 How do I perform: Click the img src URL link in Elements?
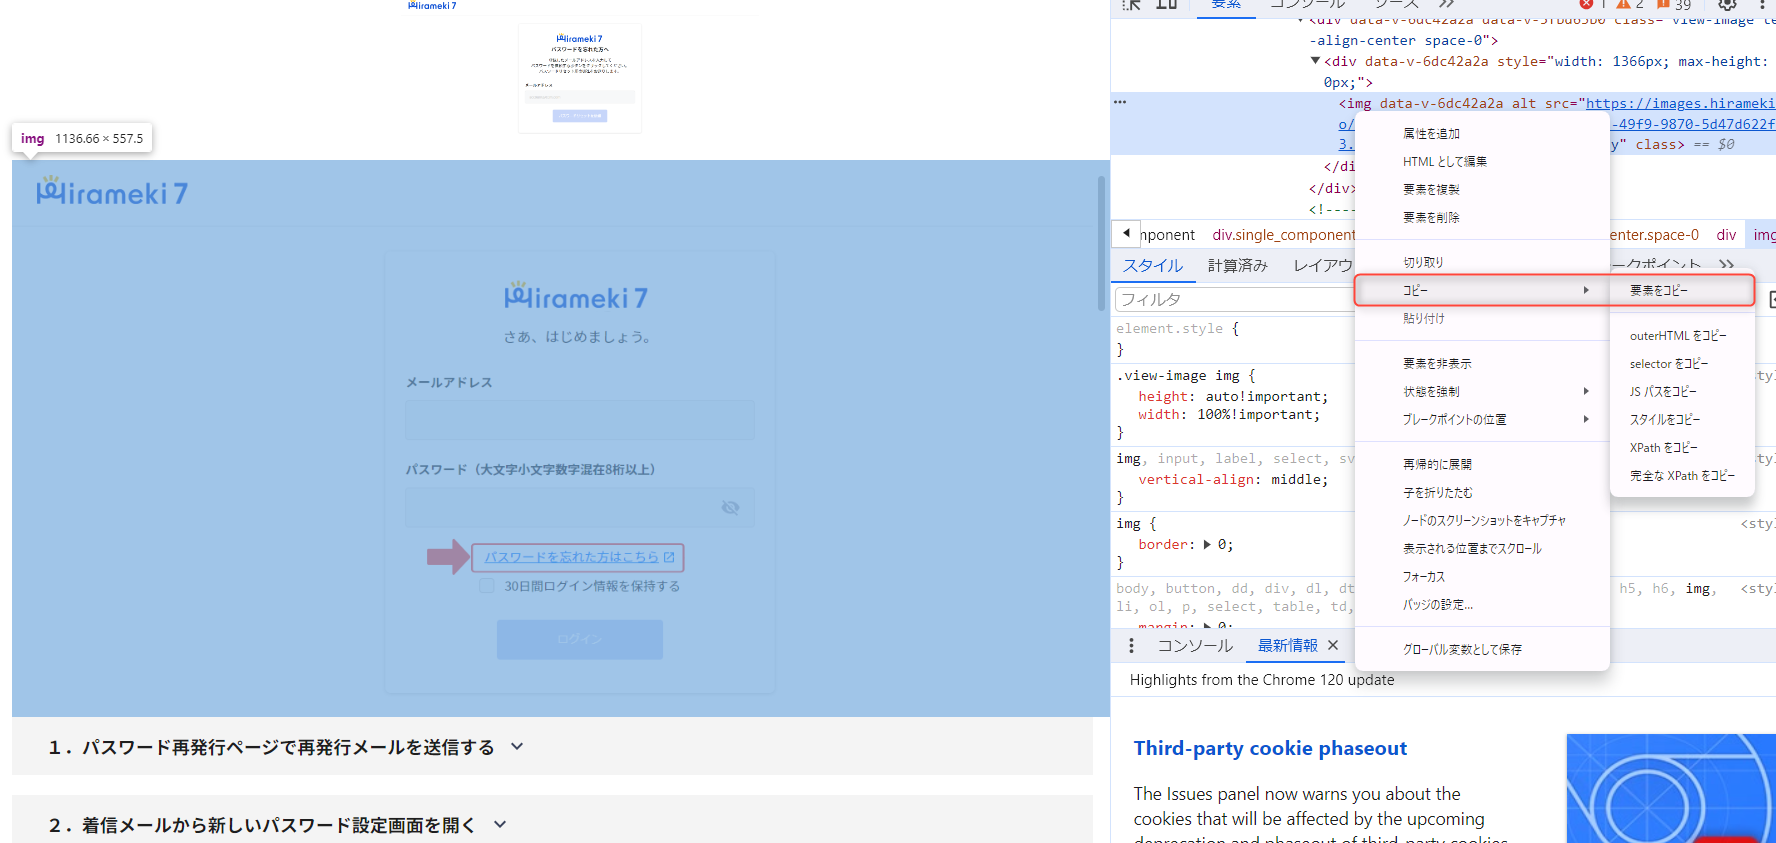(x=1680, y=103)
